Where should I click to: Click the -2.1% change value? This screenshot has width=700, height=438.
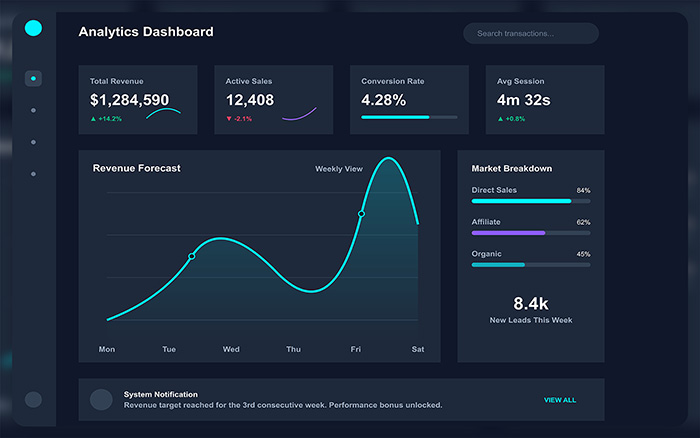pos(243,119)
